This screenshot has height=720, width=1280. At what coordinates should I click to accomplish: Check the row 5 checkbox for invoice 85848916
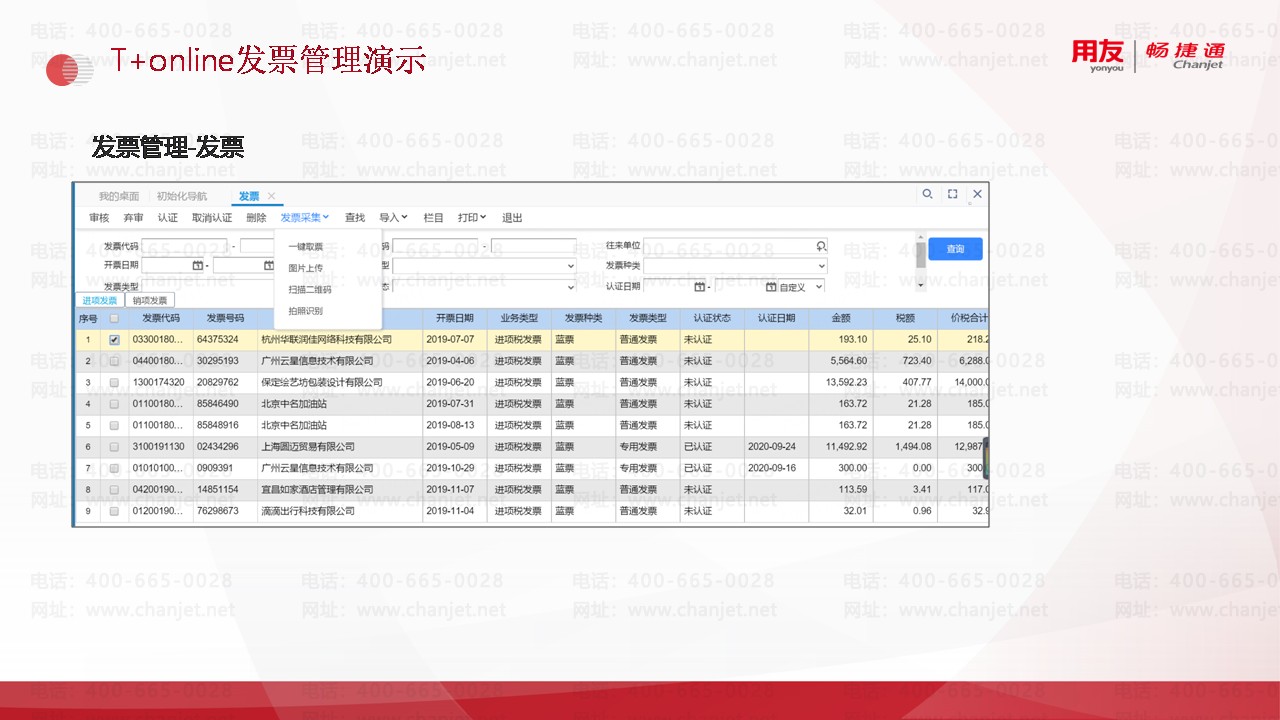(x=114, y=425)
